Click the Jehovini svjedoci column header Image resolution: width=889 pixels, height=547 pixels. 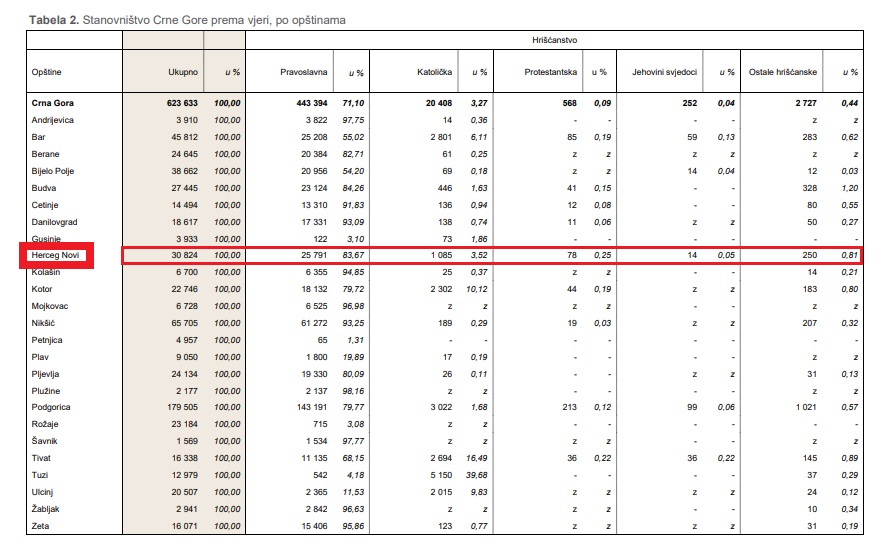pyautogui.click(x=664, y=73)
